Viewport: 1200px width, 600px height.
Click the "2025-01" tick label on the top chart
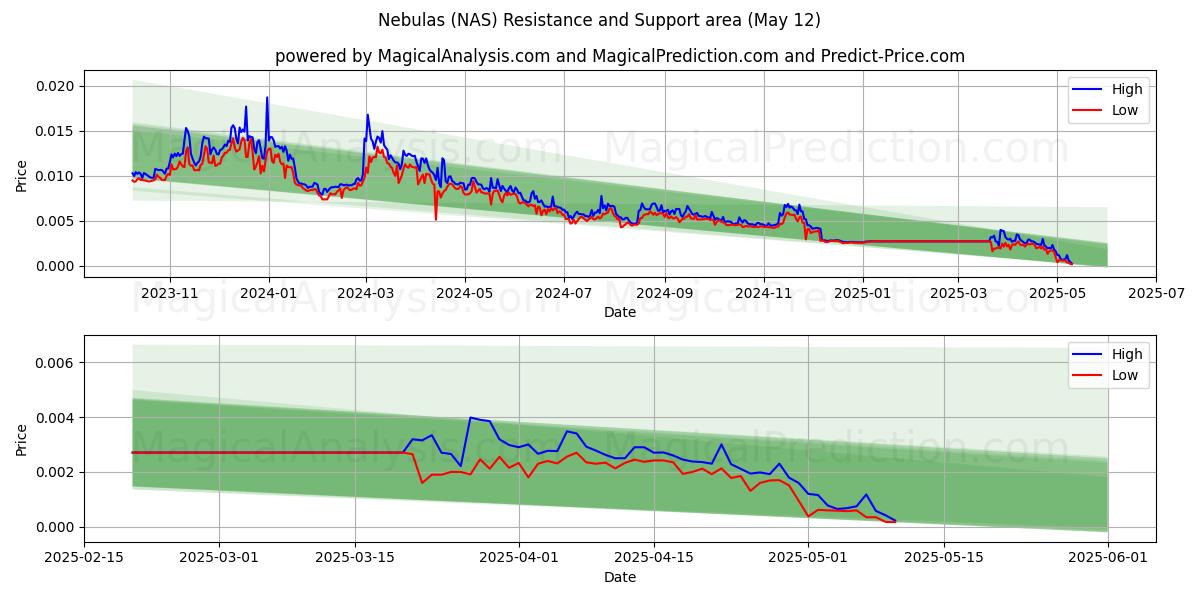coord(862,293)
